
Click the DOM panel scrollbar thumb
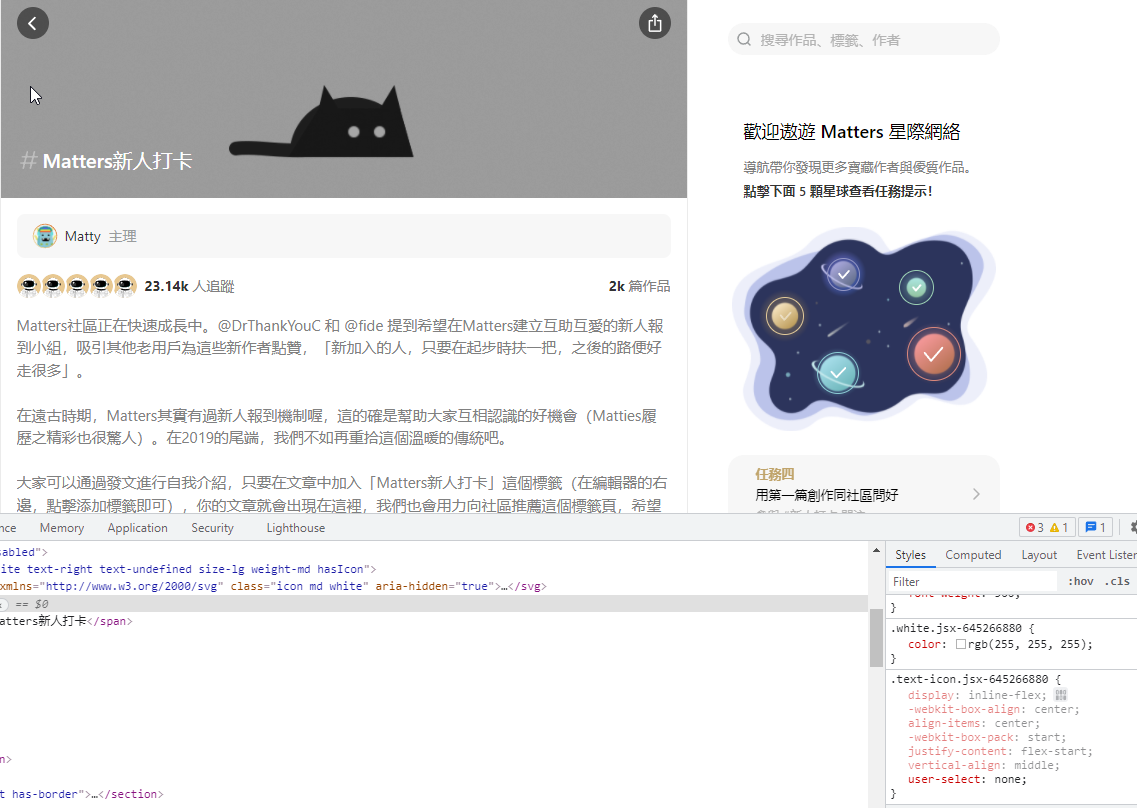(x=876, y=637)
